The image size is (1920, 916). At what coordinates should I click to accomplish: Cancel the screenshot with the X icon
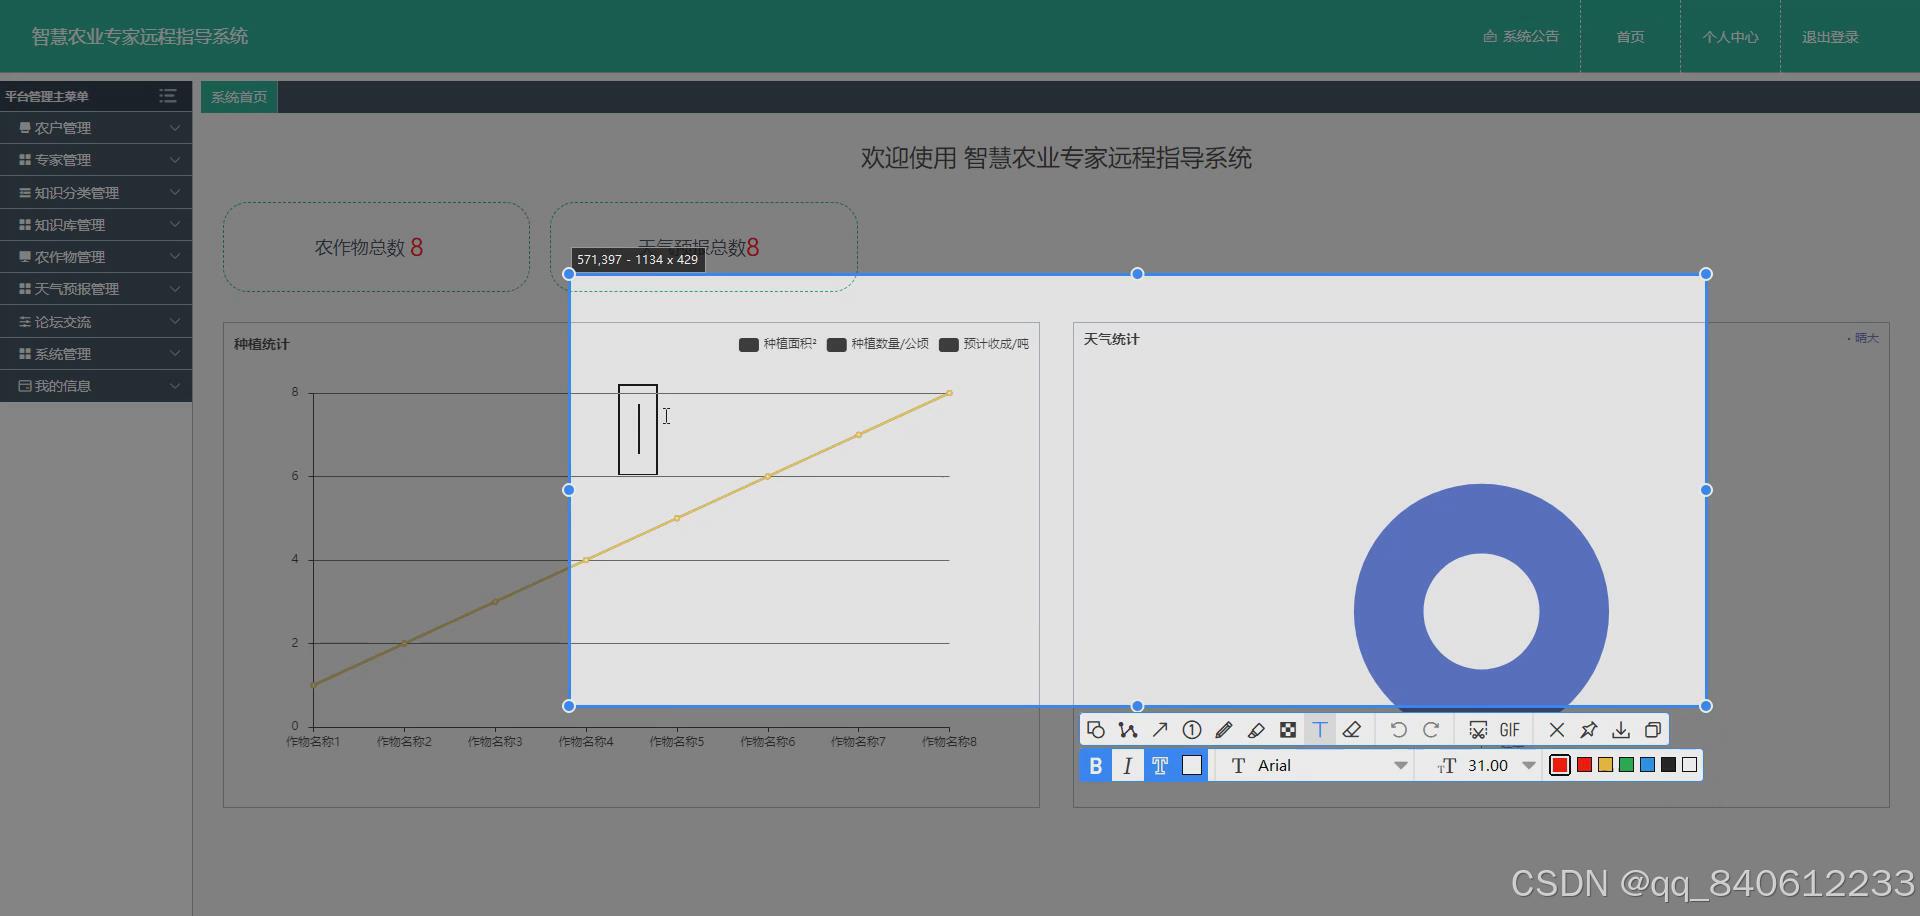coord(1557,730)
